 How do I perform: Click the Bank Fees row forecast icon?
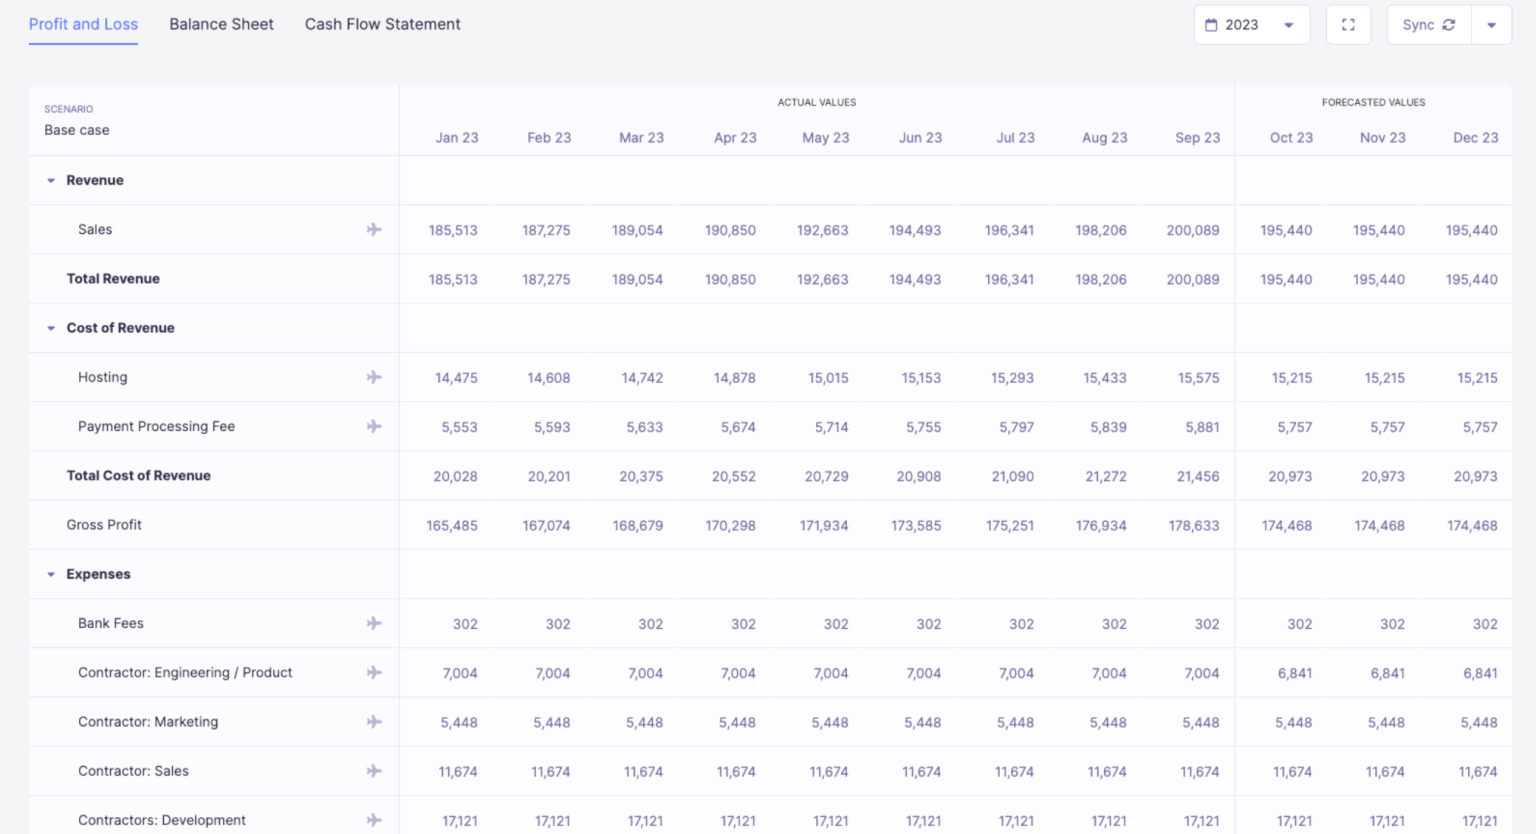(374, 623)
